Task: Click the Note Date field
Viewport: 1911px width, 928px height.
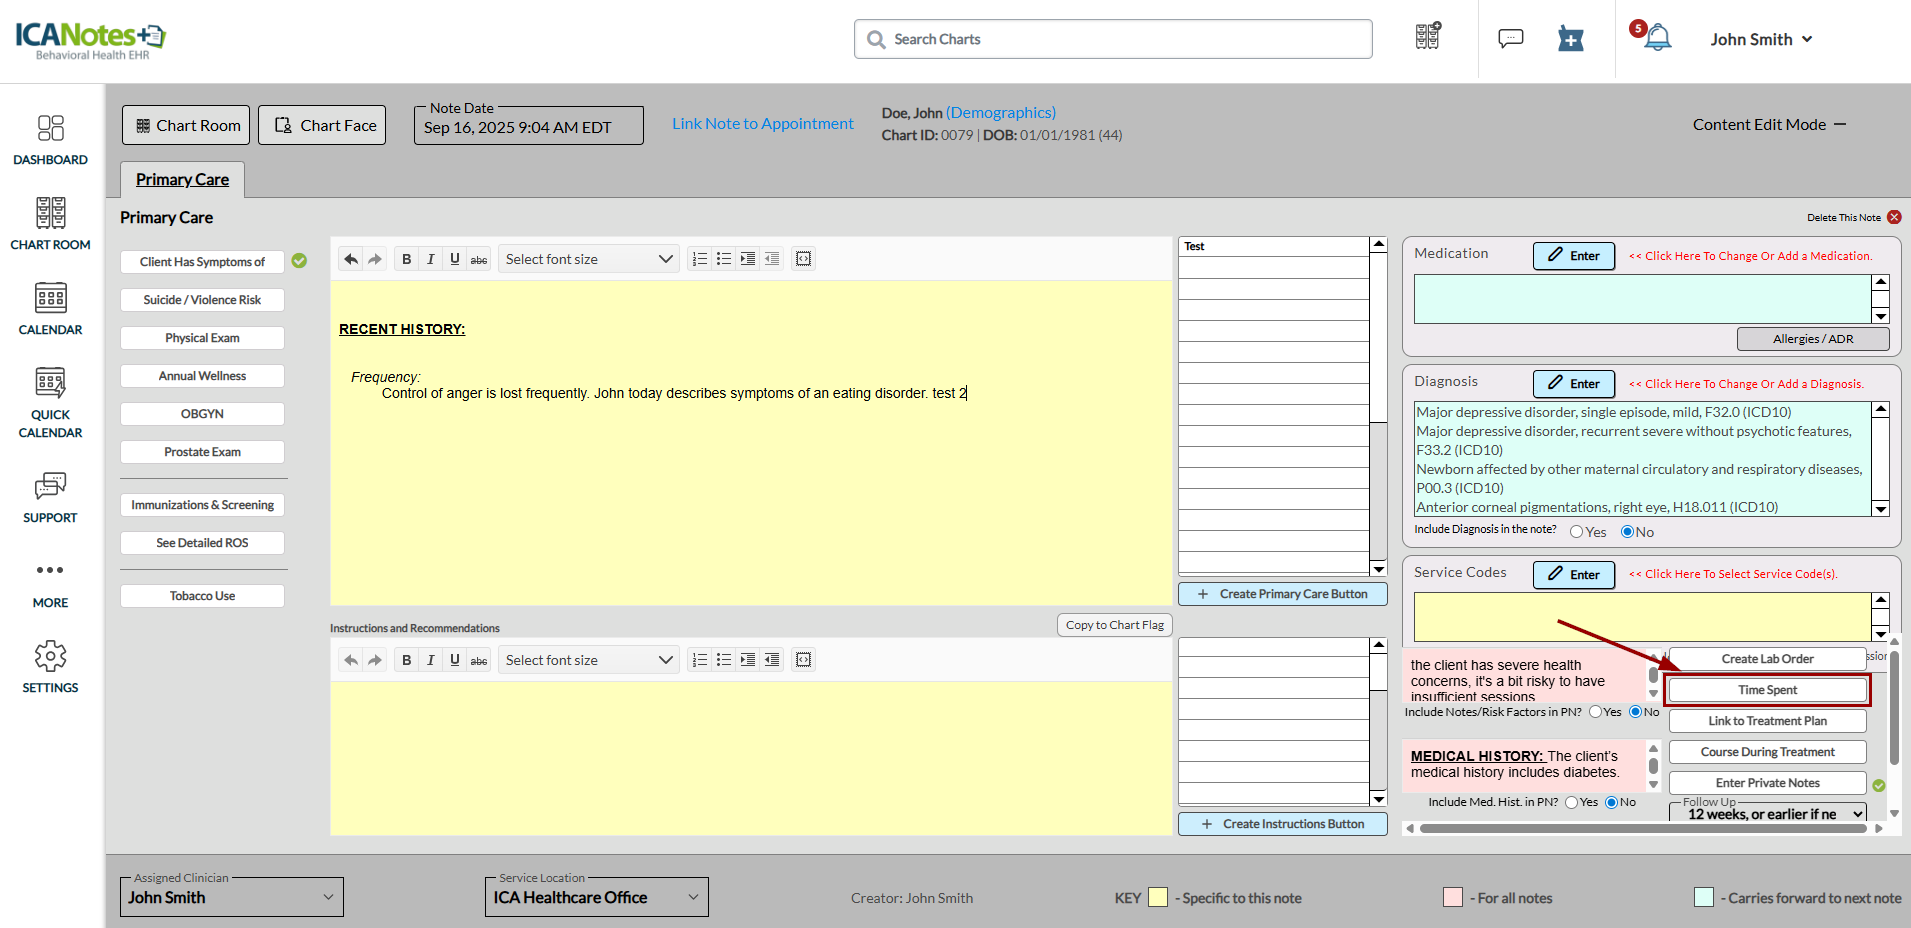Action: click(x=529, y=126)
